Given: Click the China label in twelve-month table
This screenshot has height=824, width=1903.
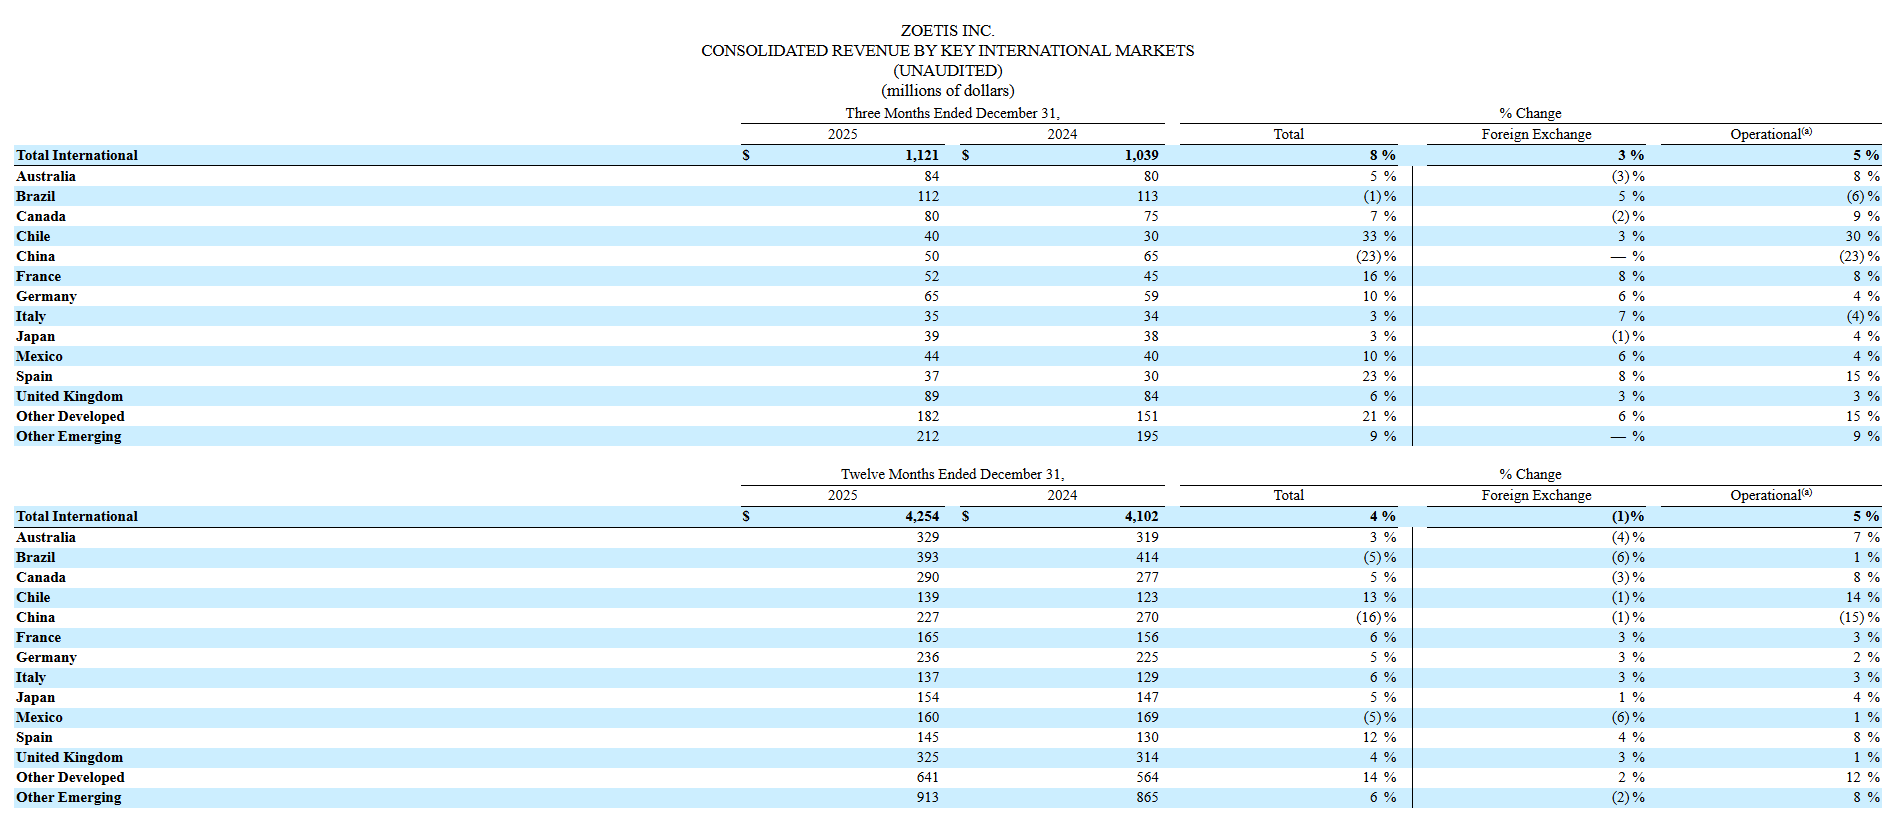Looking at the screenshot, I should coord(35,617).
